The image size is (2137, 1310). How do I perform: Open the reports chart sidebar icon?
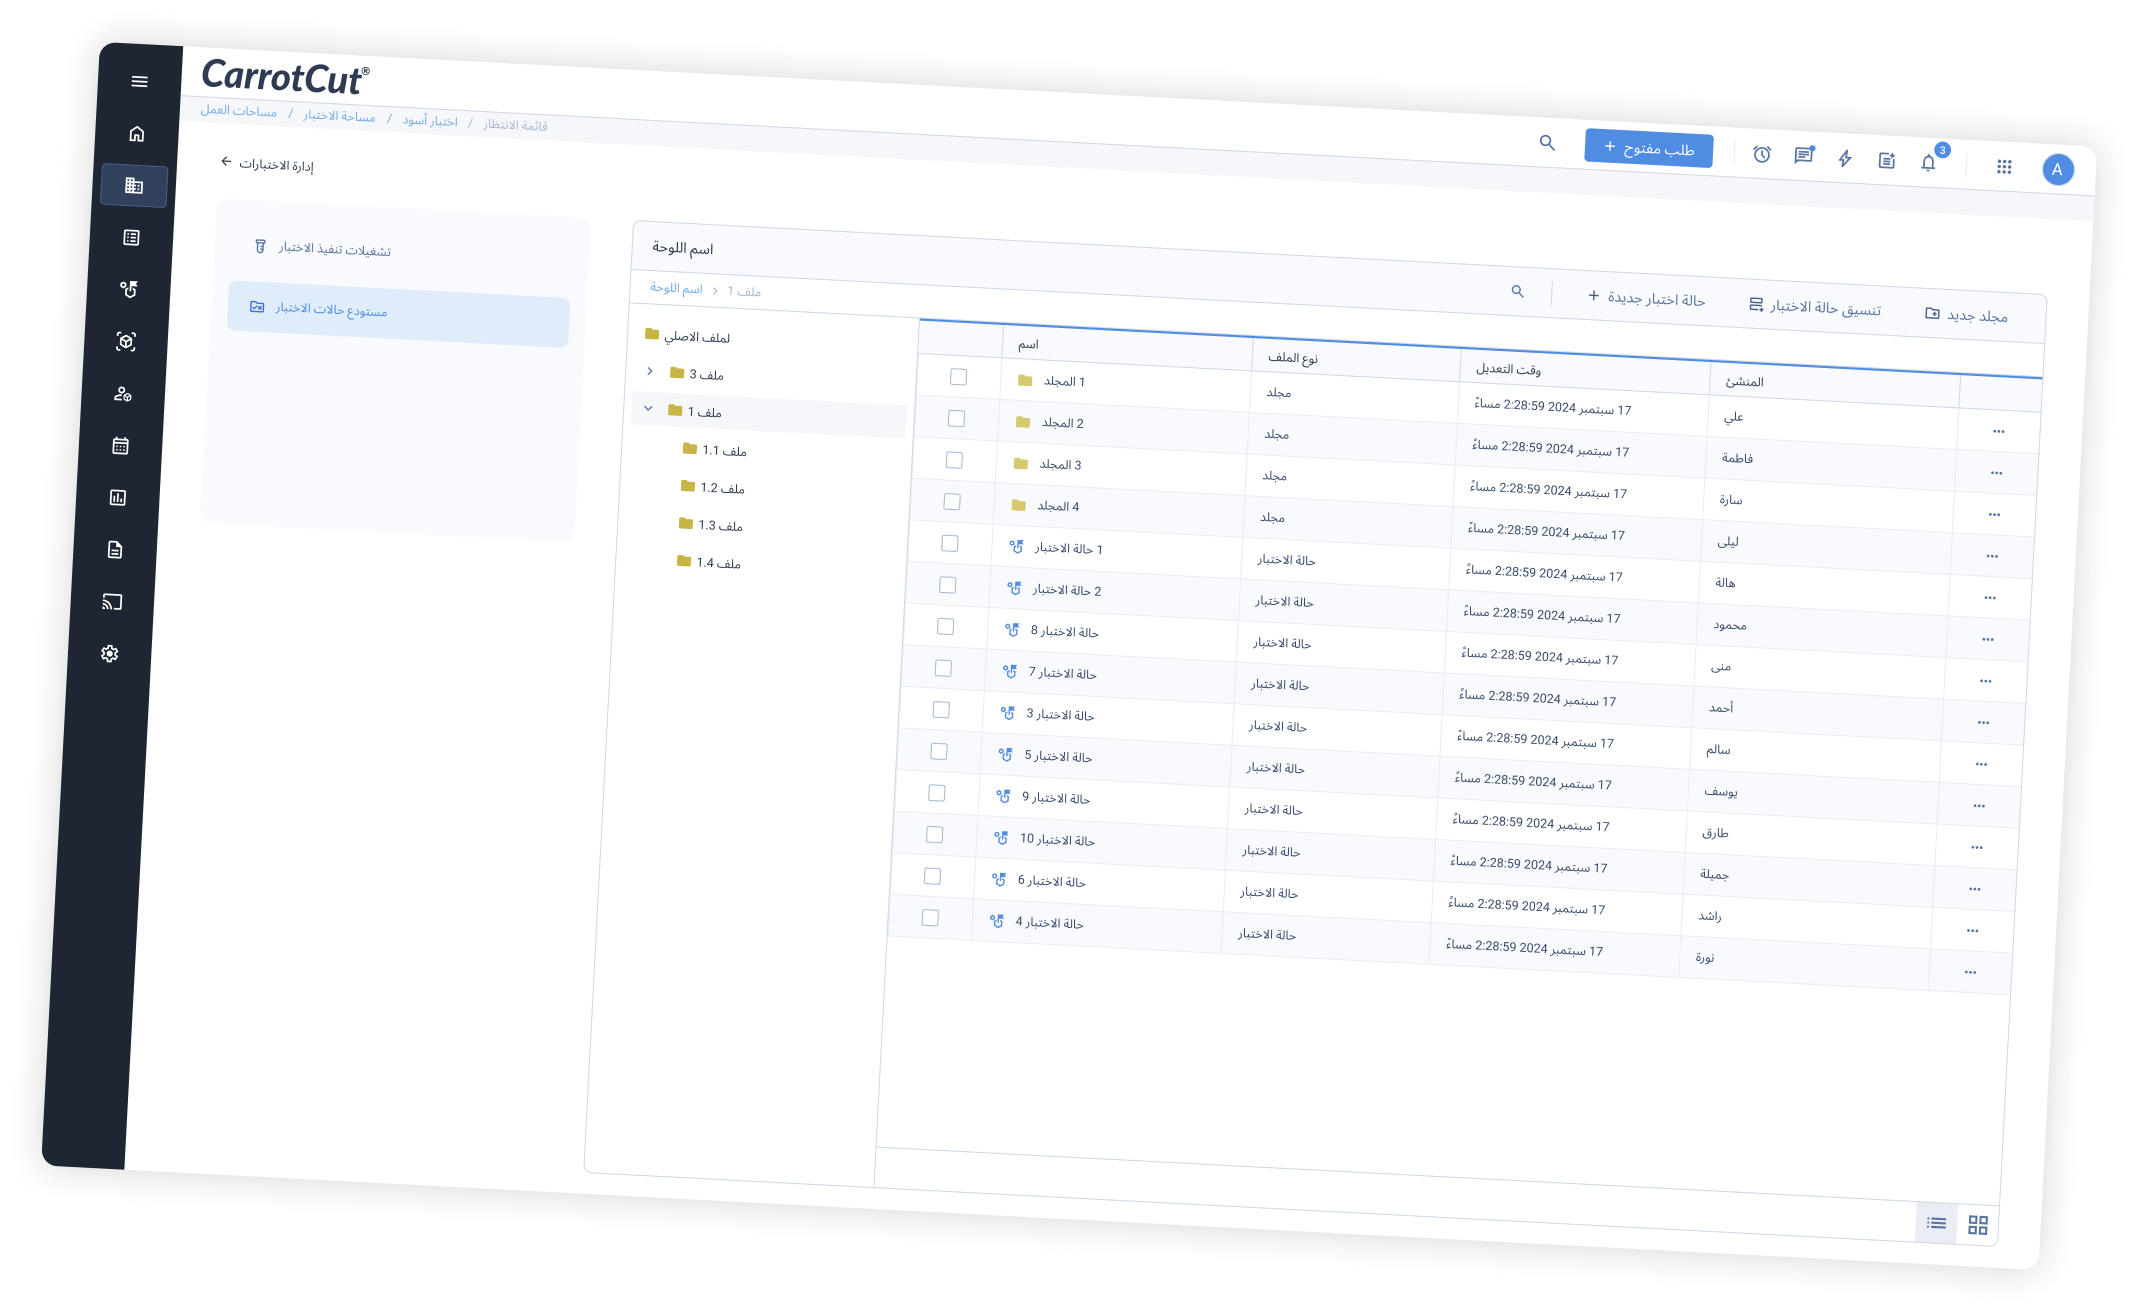pos(118,497)
